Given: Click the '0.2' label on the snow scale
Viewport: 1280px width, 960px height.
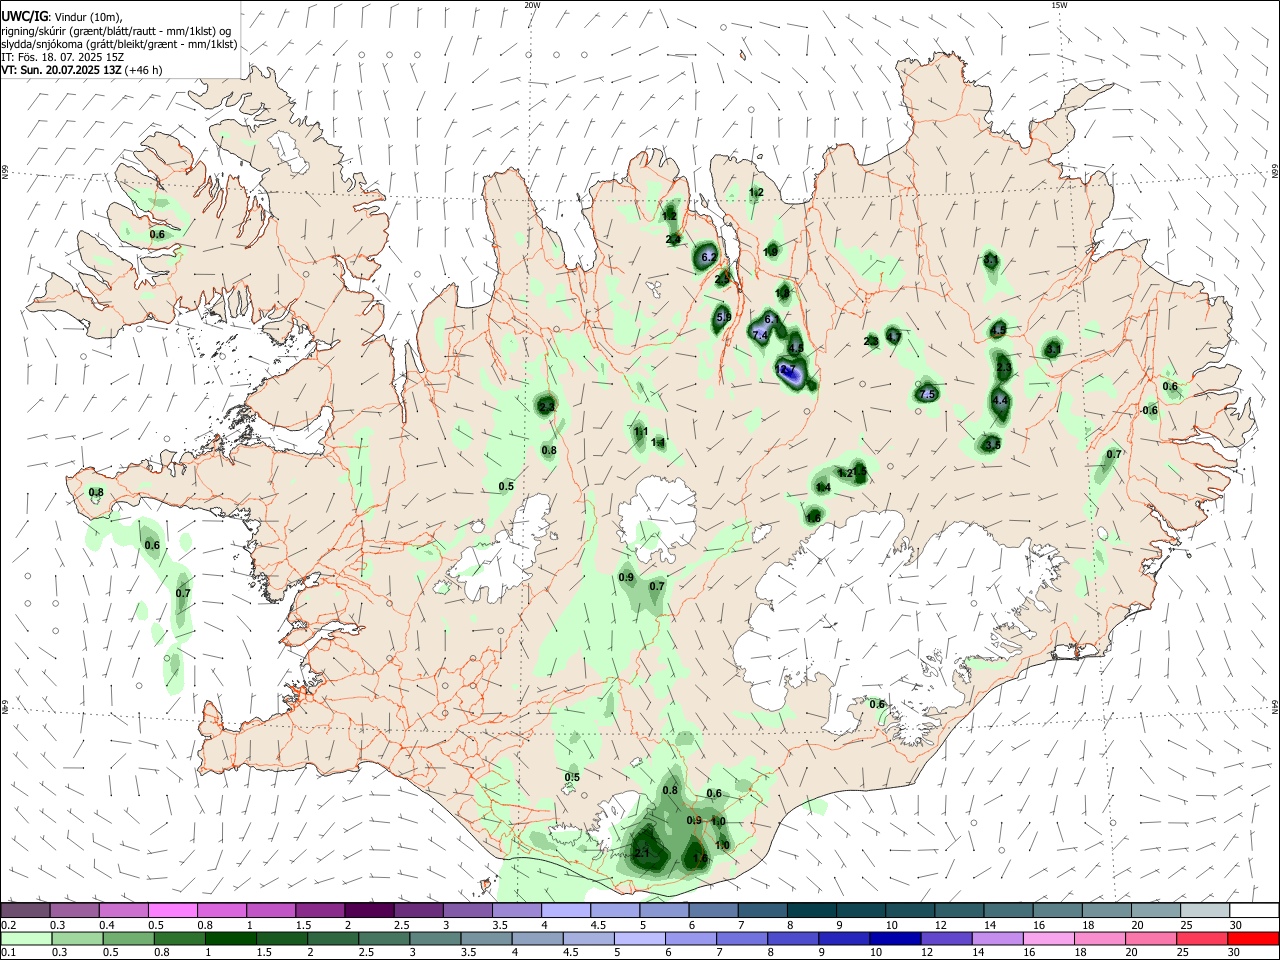Looking at the screenshot, I should point(8,925).
